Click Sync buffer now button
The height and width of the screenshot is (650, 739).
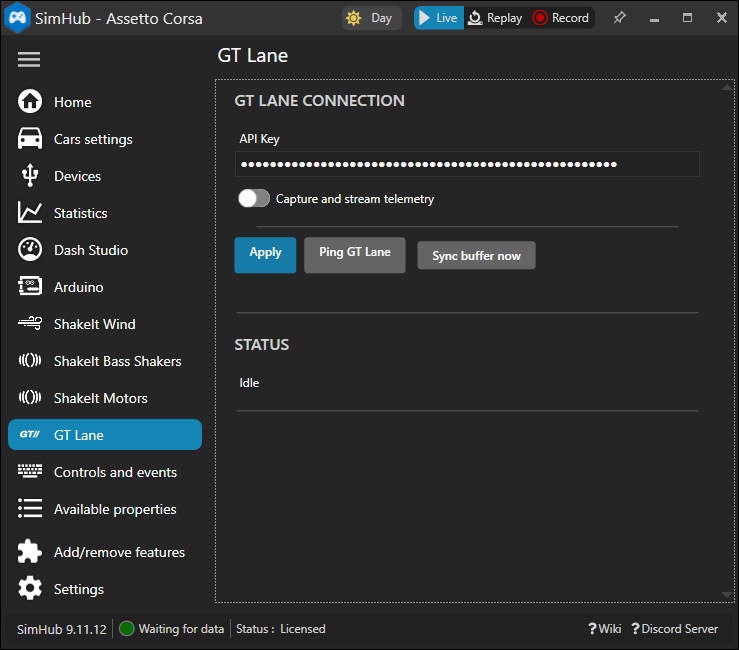point(476,255)
